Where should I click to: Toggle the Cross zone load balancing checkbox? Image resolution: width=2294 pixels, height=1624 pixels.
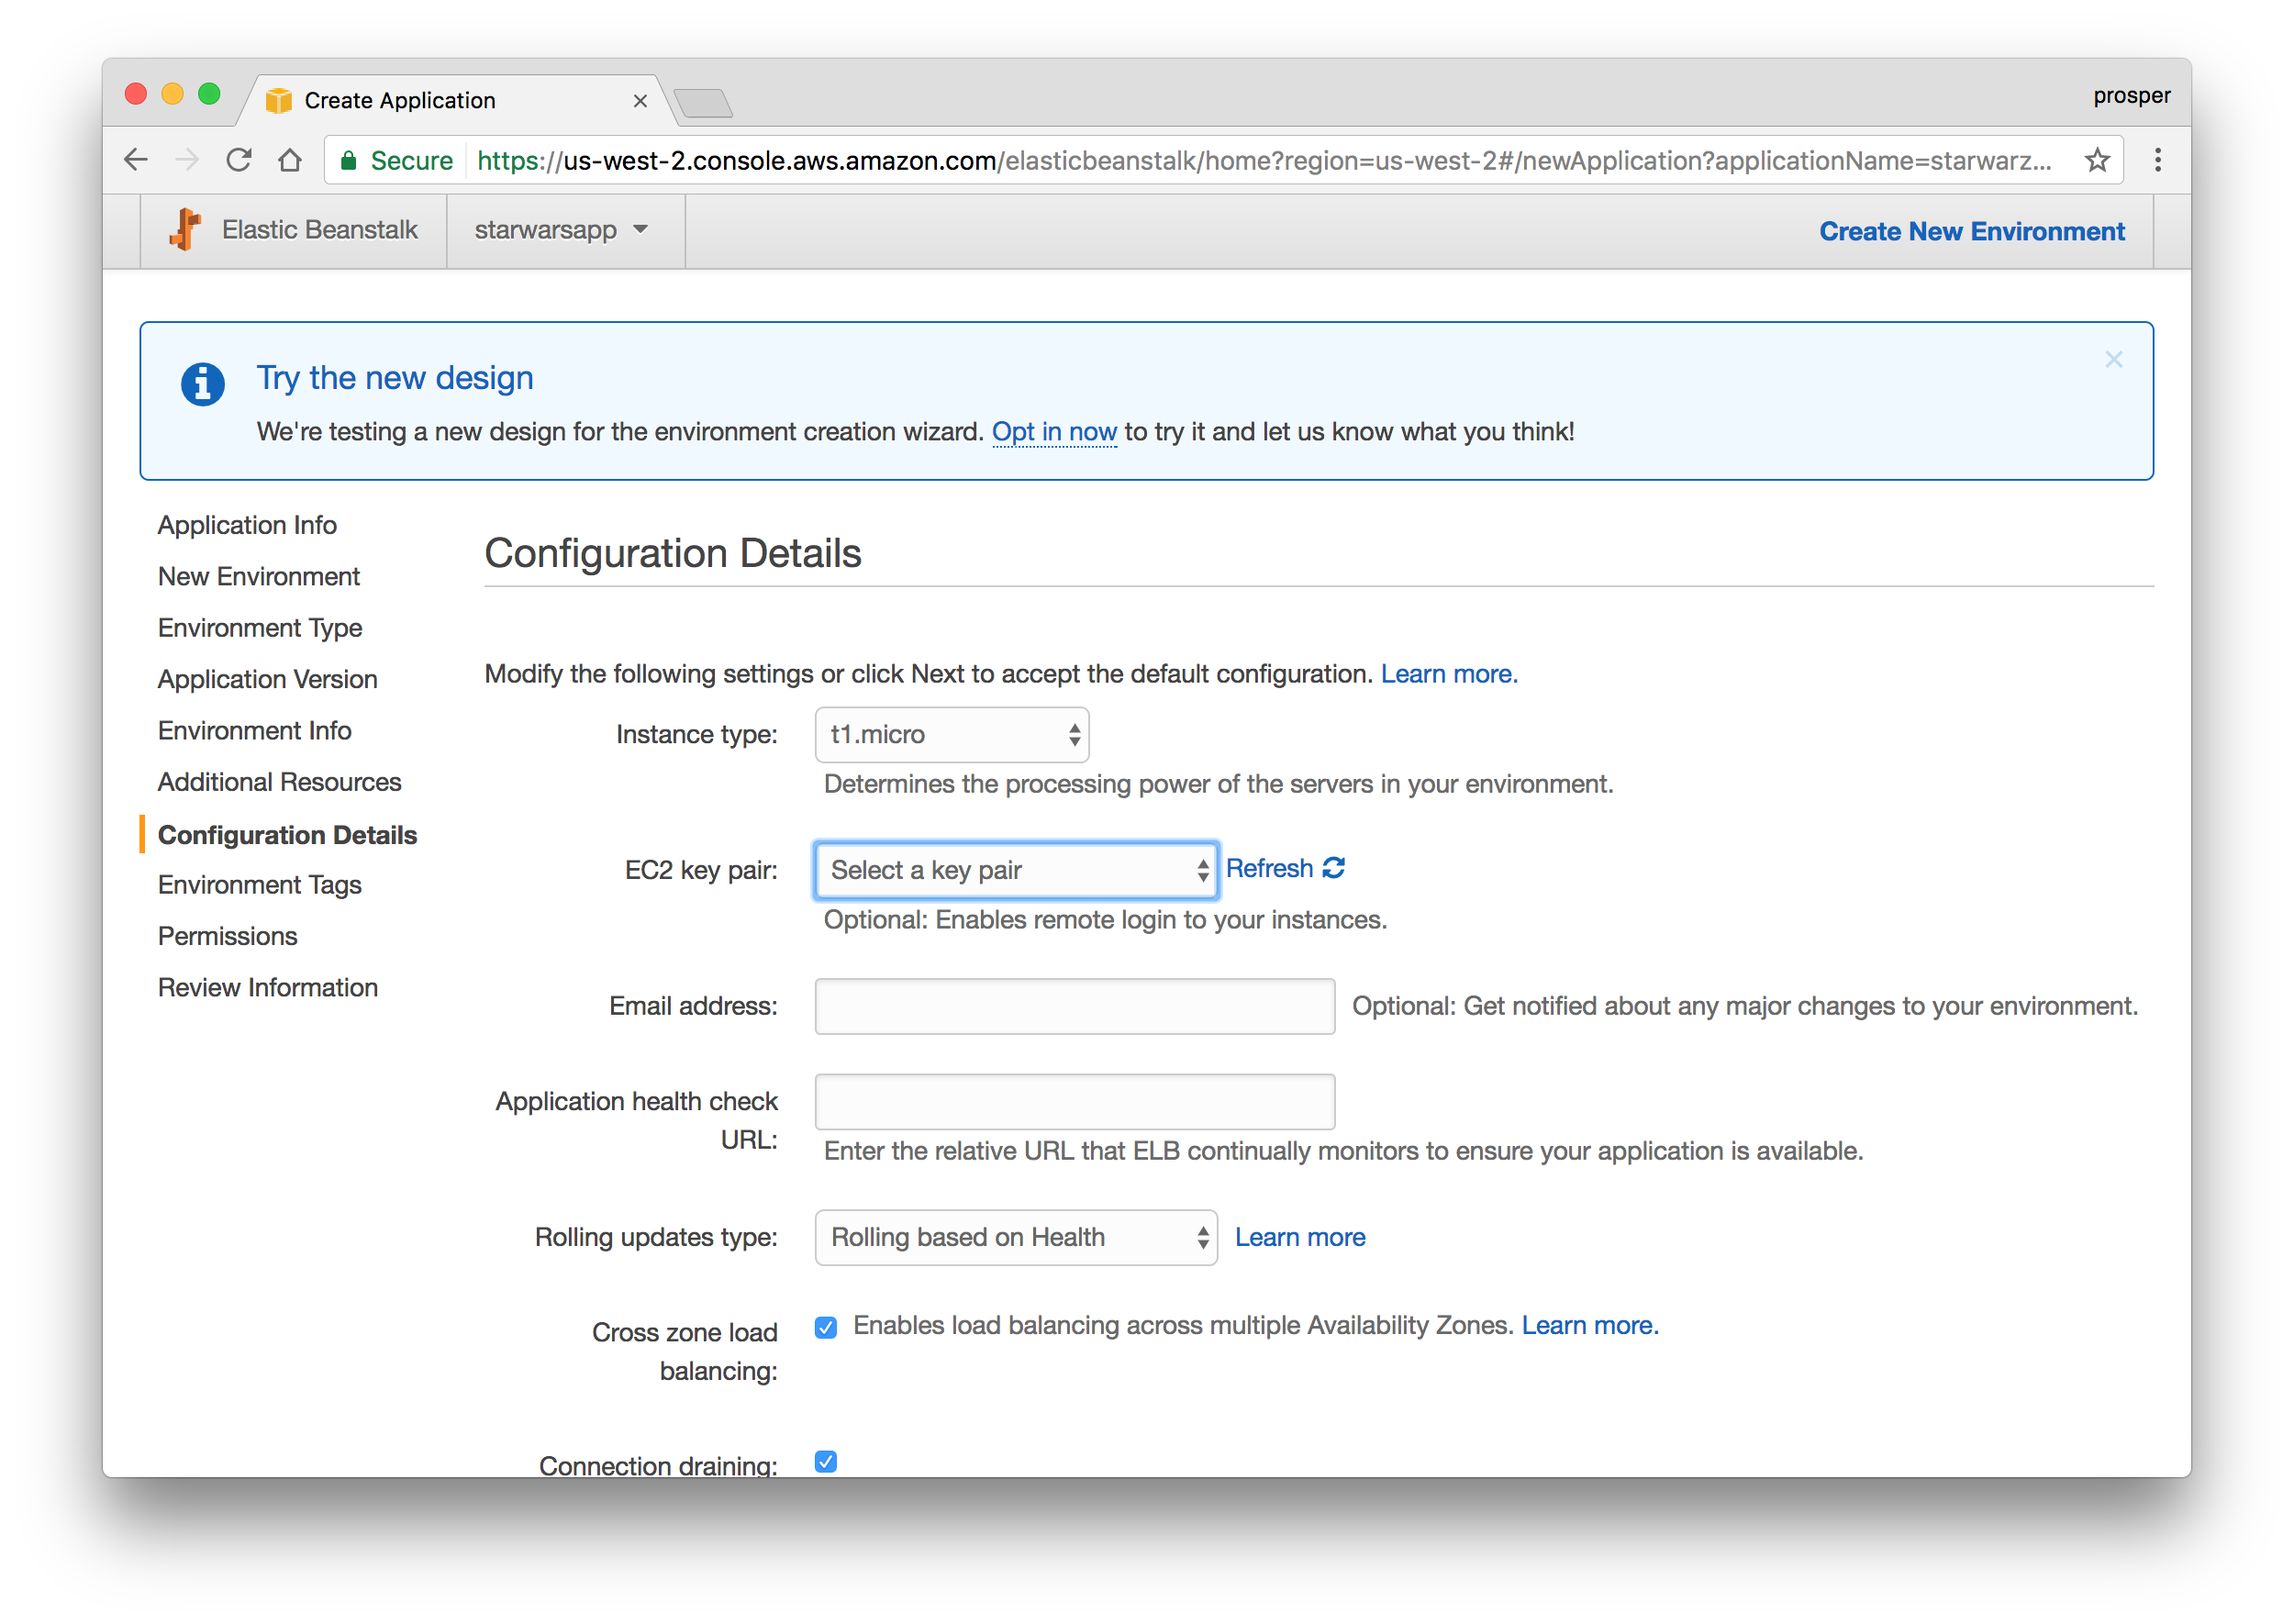pyautogui.click(x=826, y=1327)
